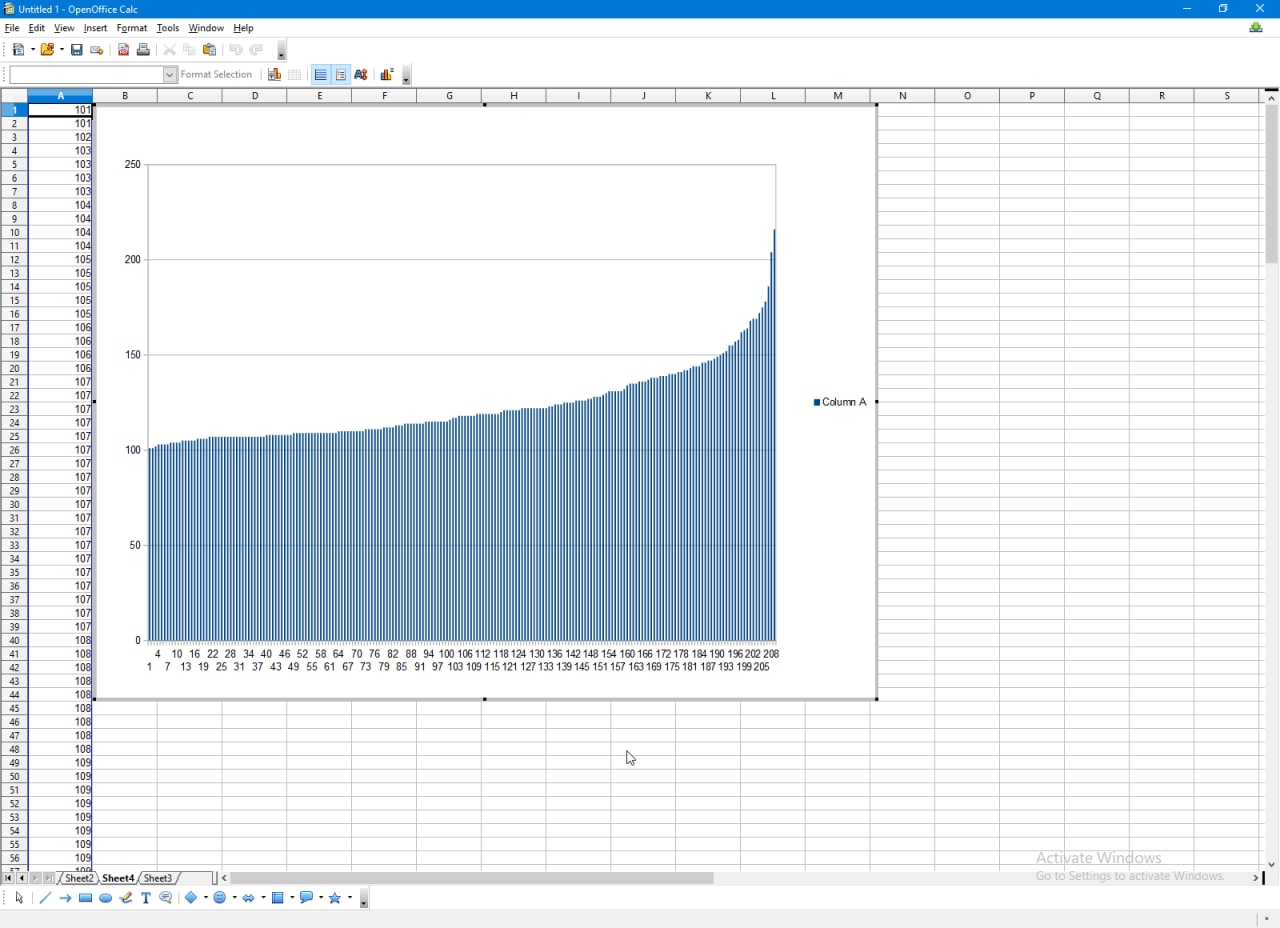Open the Tools menu
This screenshot has height=928, width=1280.
point(168,28)
